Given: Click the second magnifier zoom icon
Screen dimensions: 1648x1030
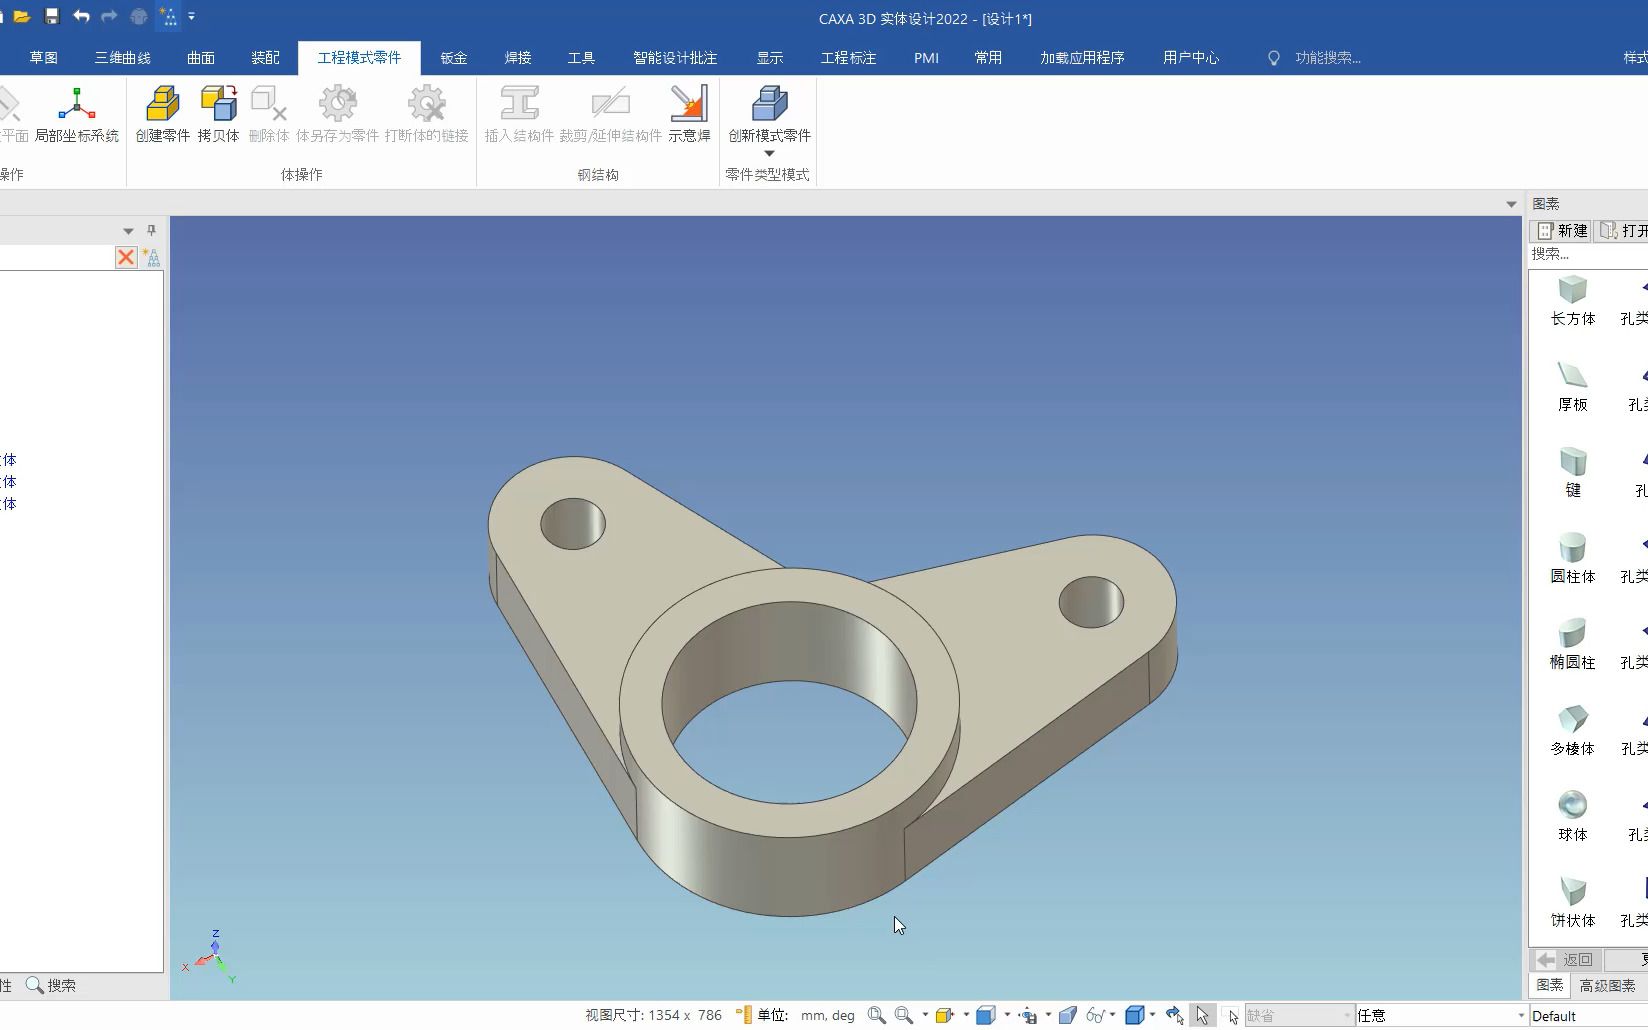Looking at the screenshot, I should coord(904,1015).
